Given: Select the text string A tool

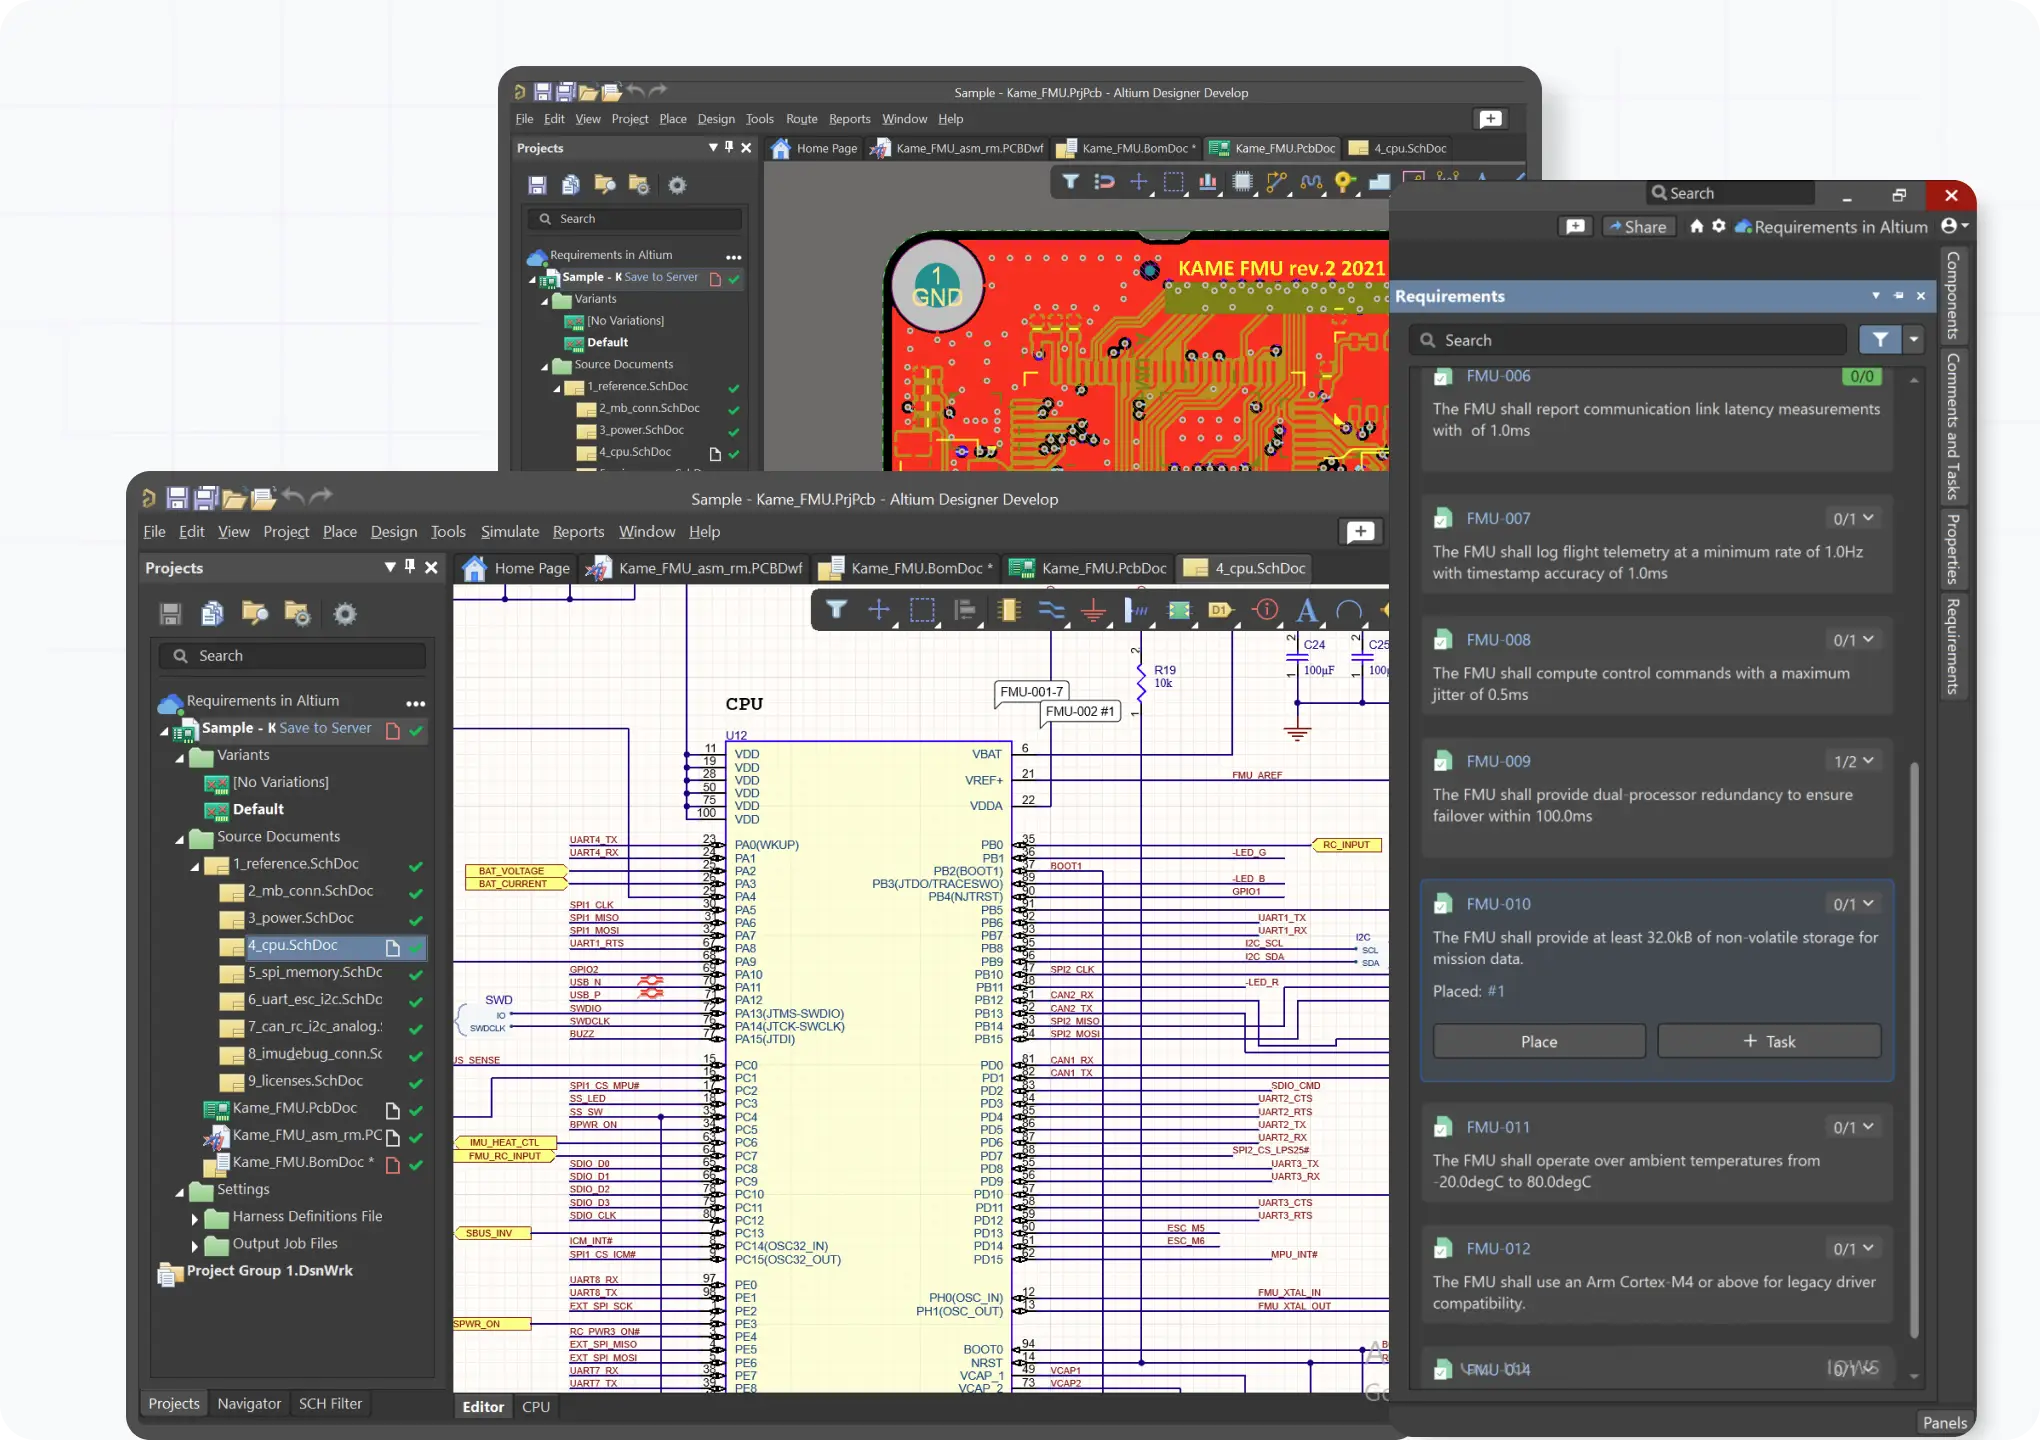Looking at the screenshot, I should (x=1306, y=609).
